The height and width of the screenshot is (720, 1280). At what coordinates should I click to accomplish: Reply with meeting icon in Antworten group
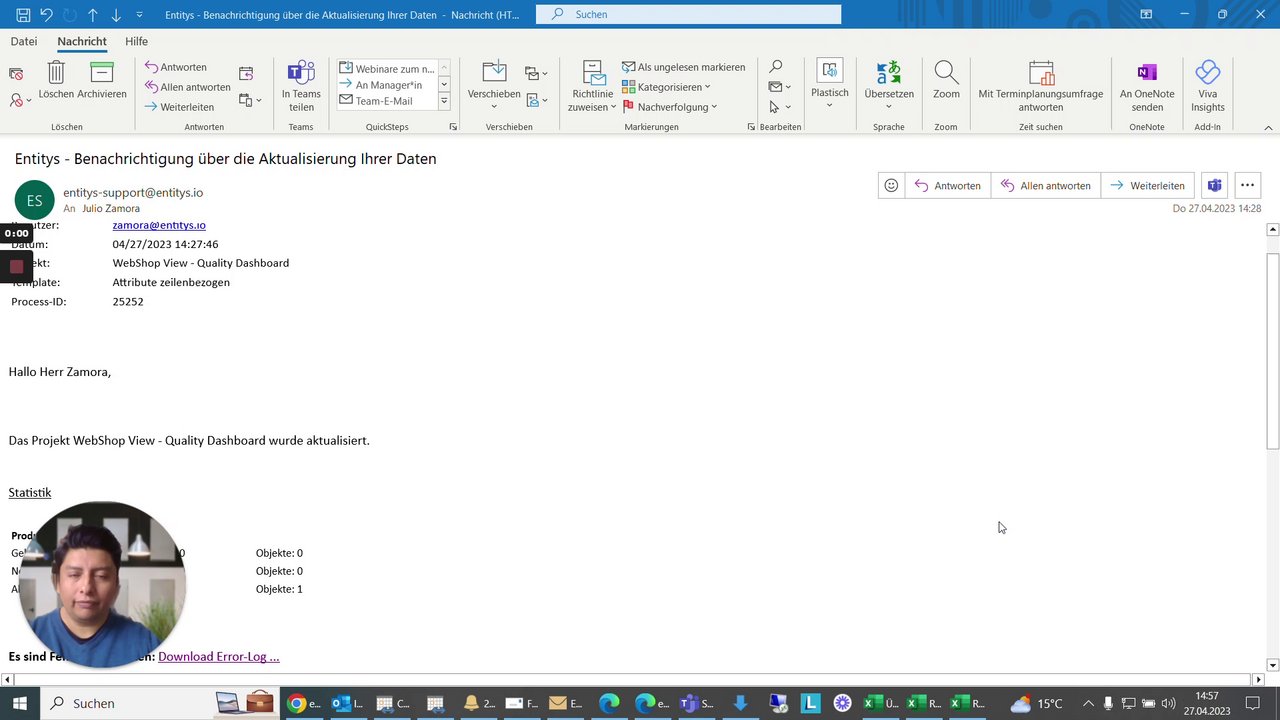246,74
